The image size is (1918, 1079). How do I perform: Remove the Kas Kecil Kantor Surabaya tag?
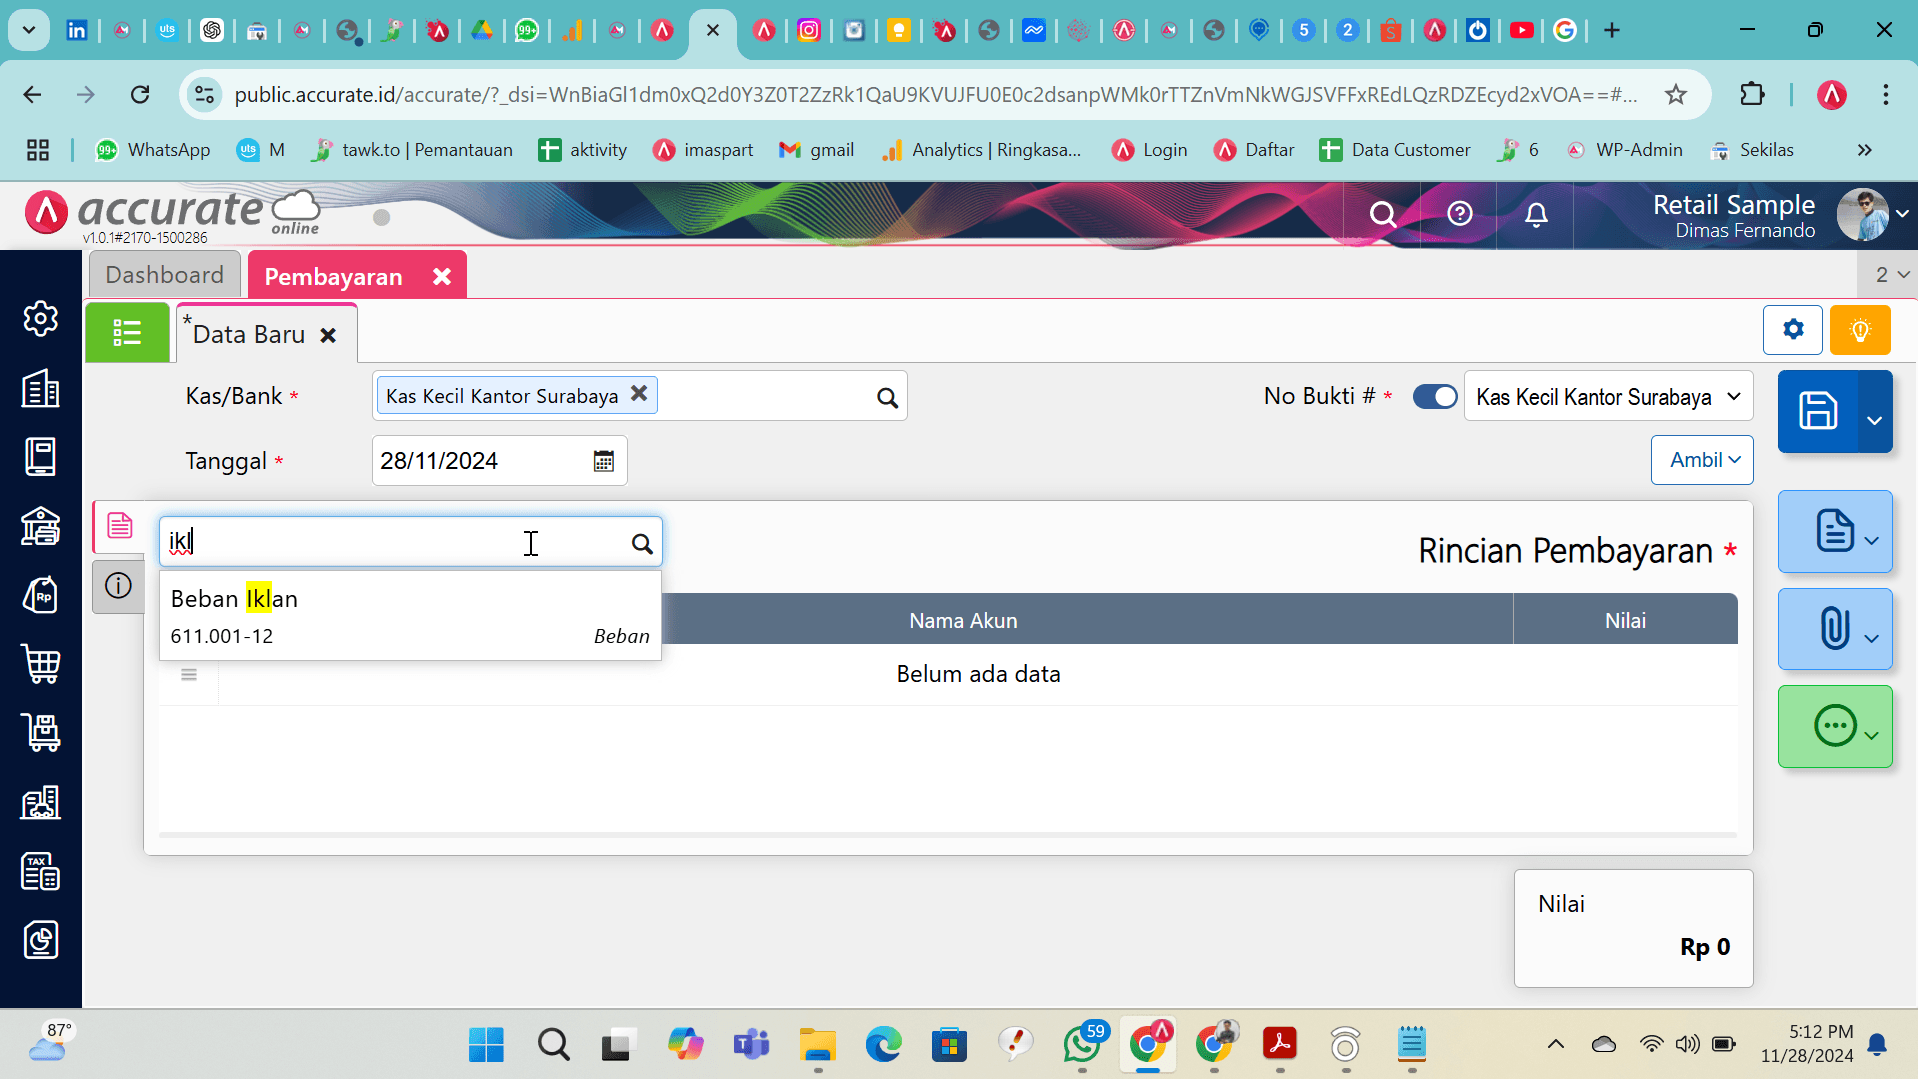pos(639,394)
